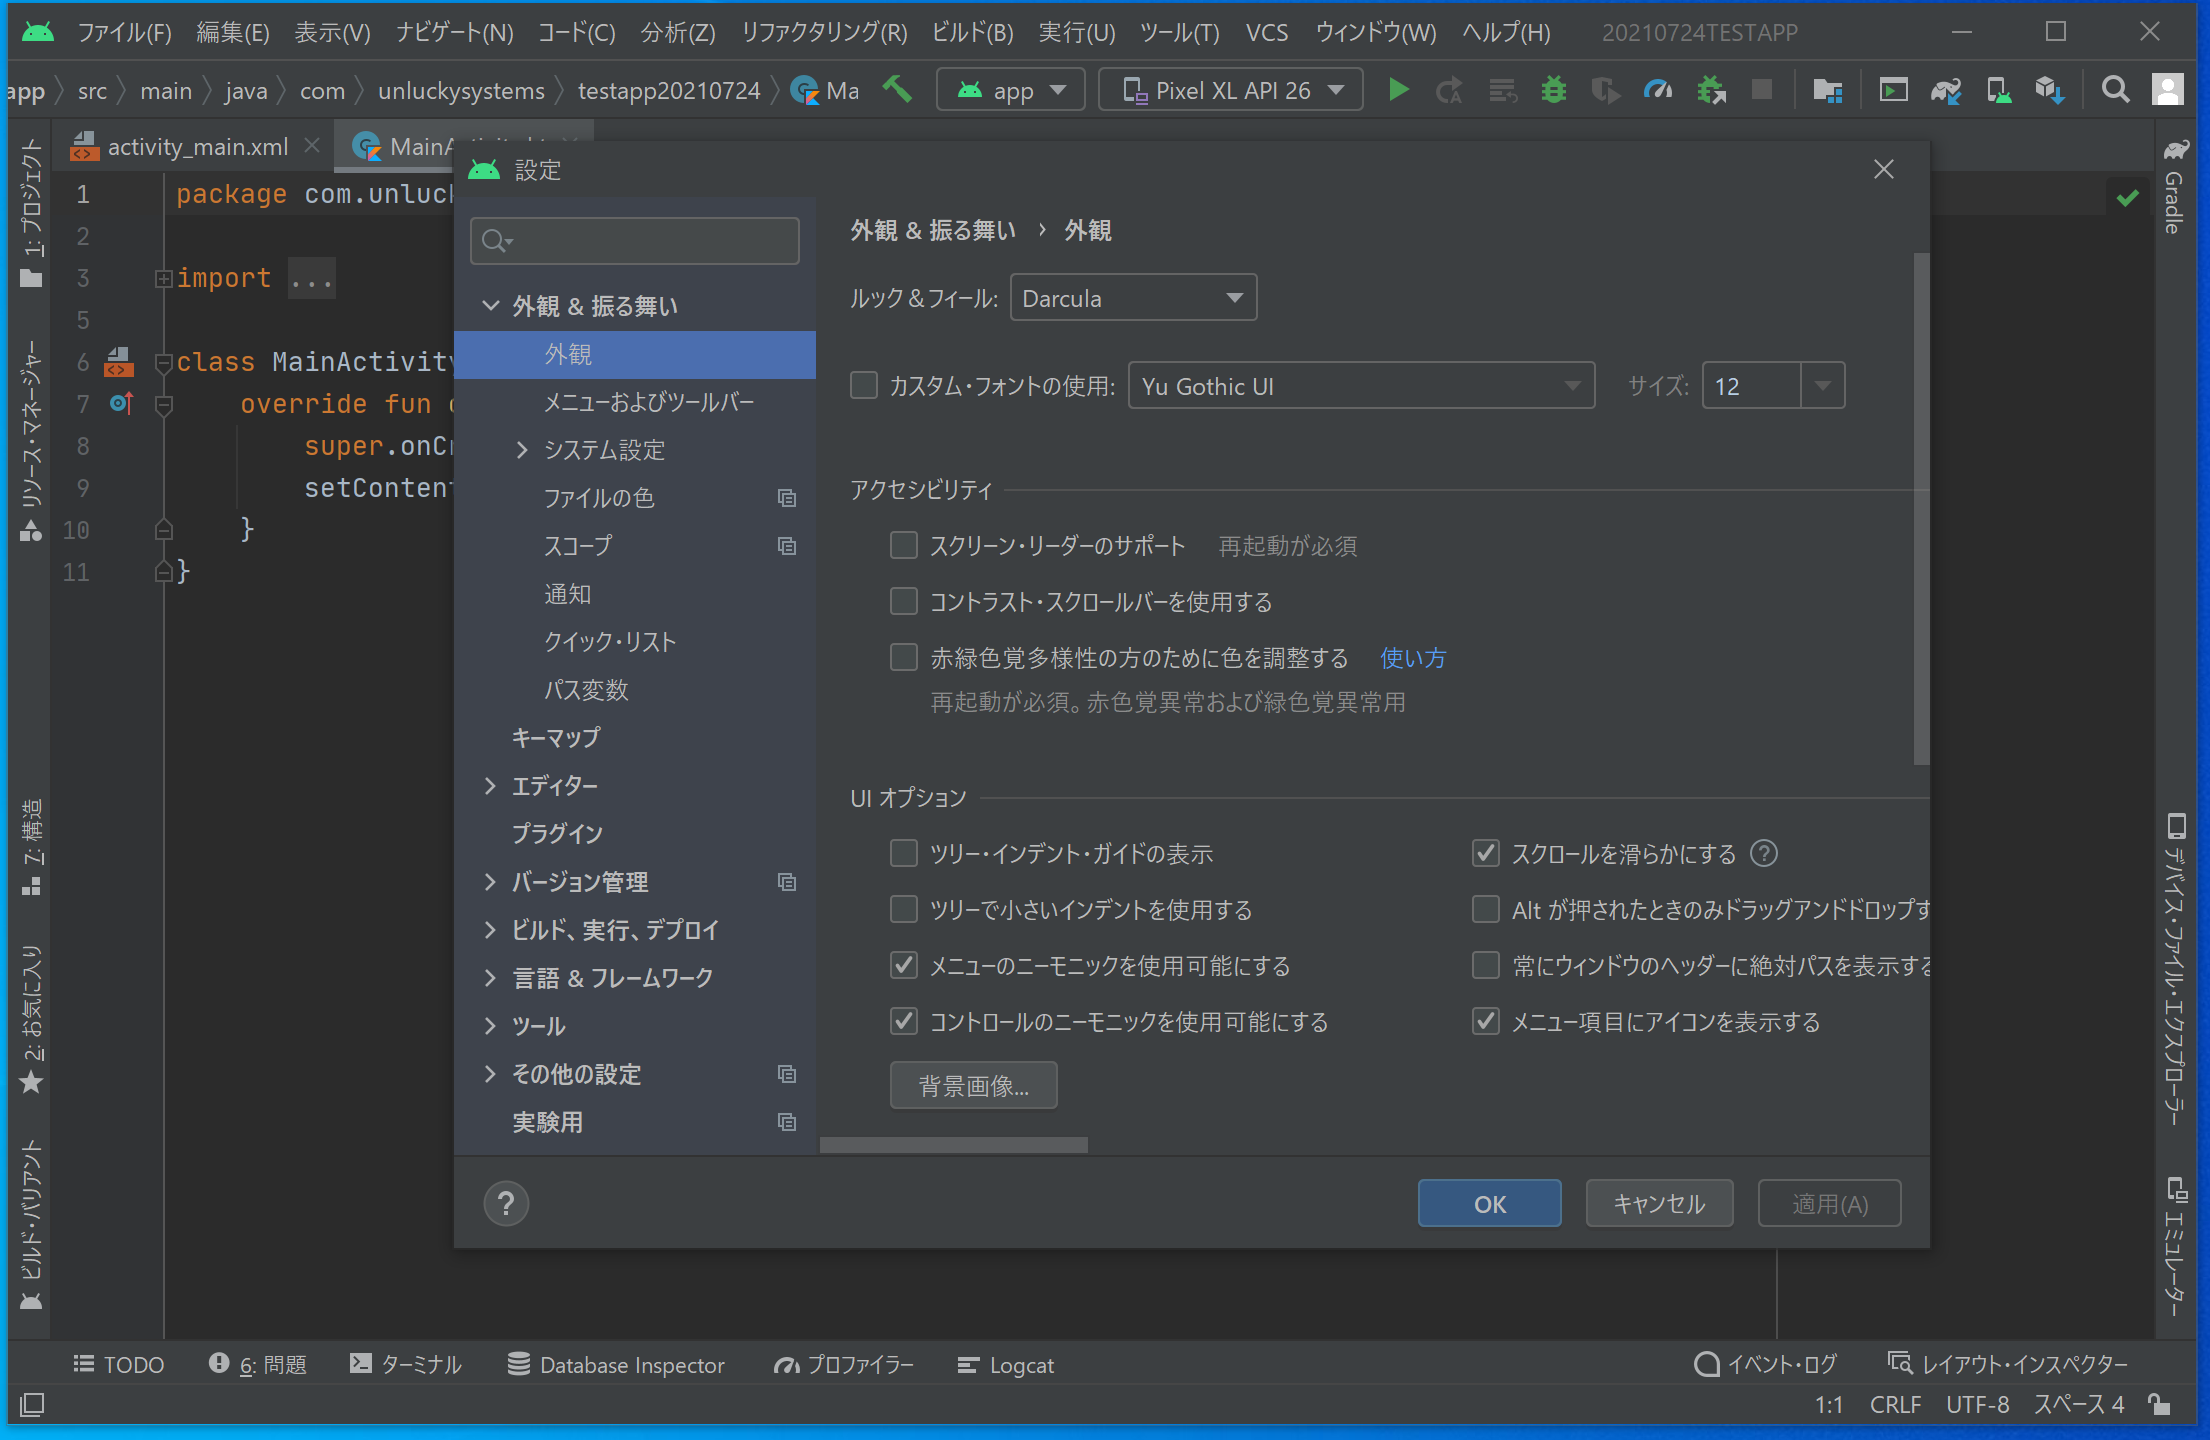The image size is (2210, 1440).
Task: Open the ターミナル tool window button
Action: point(406,1365)
